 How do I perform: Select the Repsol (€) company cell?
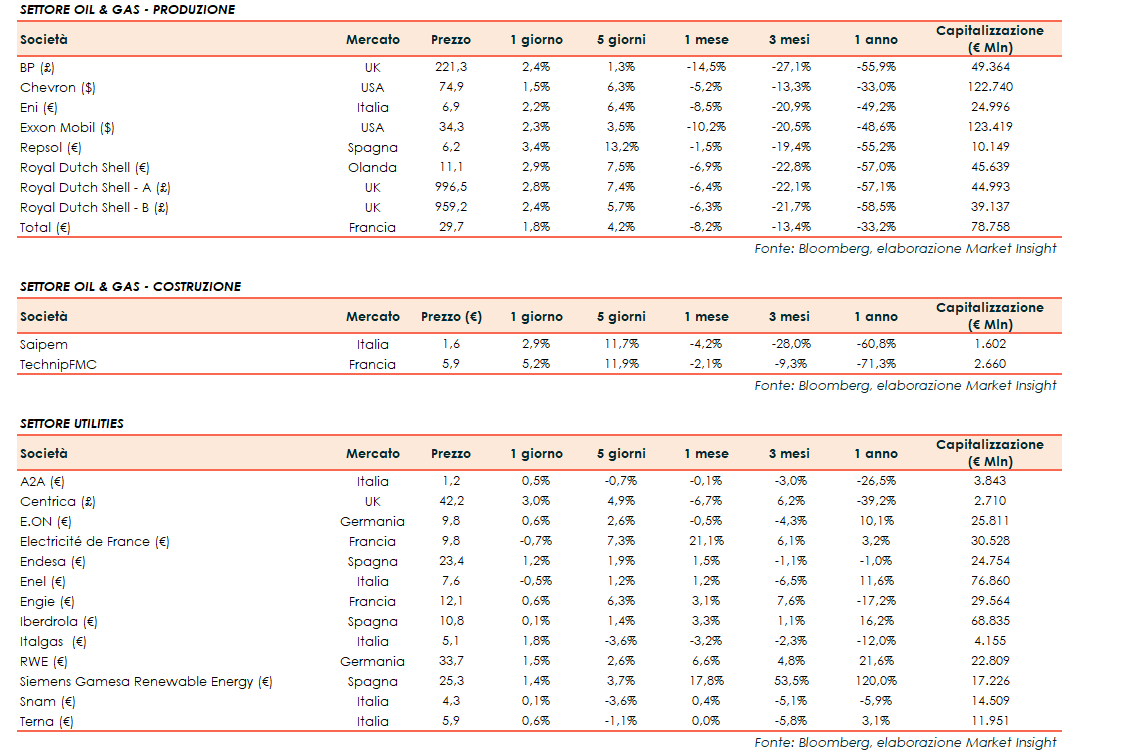pyautogui.click(x=50, y=147)
